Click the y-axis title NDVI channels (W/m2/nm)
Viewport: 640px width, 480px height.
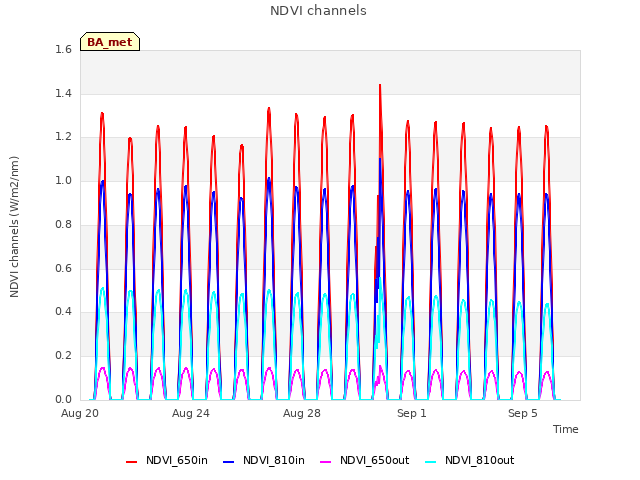[14, 227]
